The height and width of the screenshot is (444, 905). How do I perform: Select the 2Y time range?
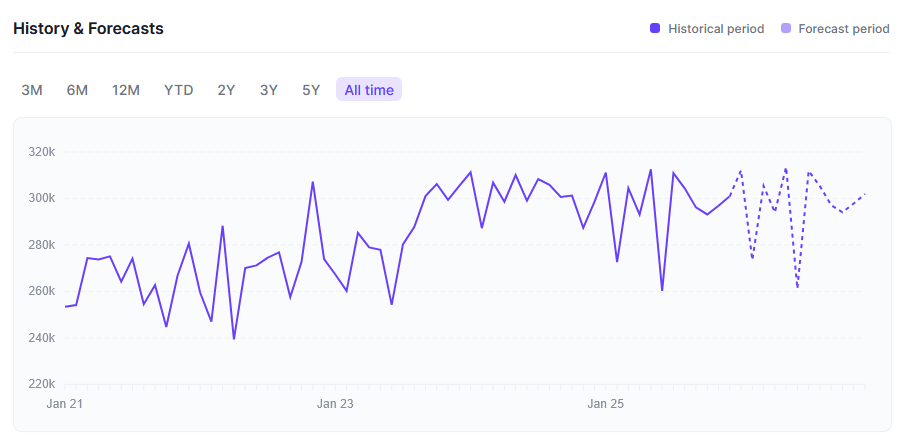[x=226, y=90]
